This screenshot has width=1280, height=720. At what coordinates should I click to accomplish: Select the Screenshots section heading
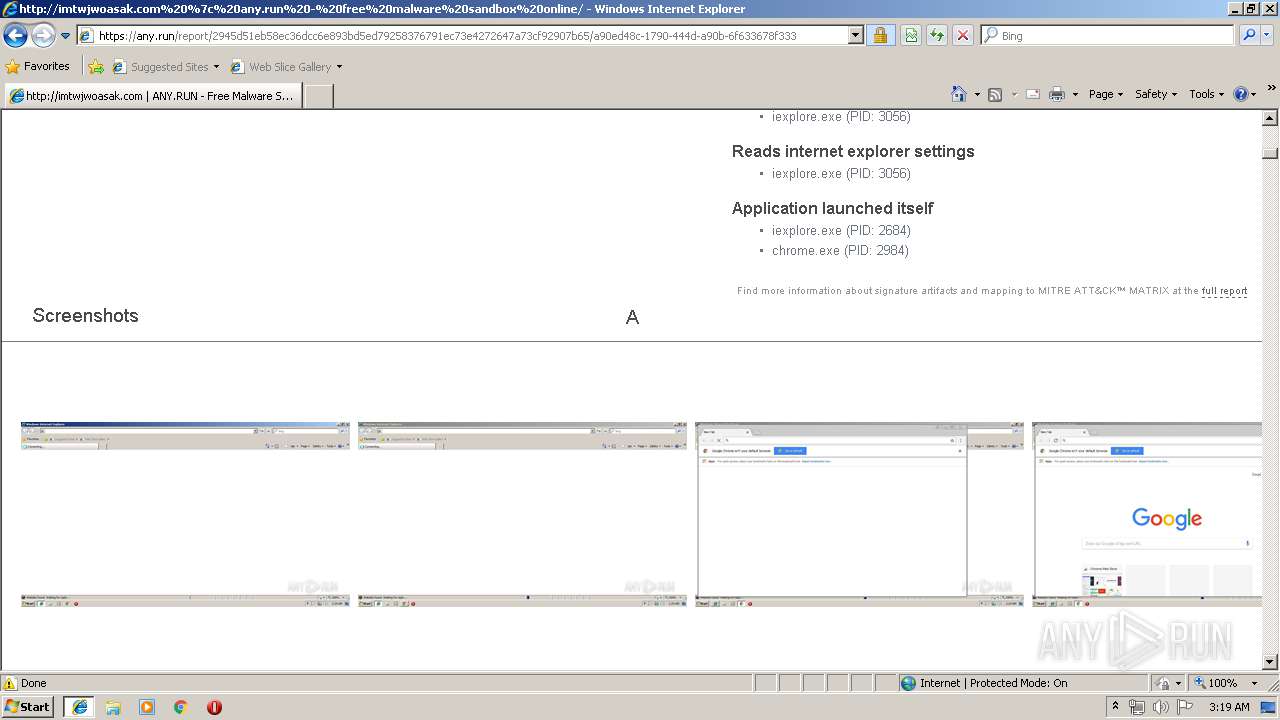pos(85,316)
